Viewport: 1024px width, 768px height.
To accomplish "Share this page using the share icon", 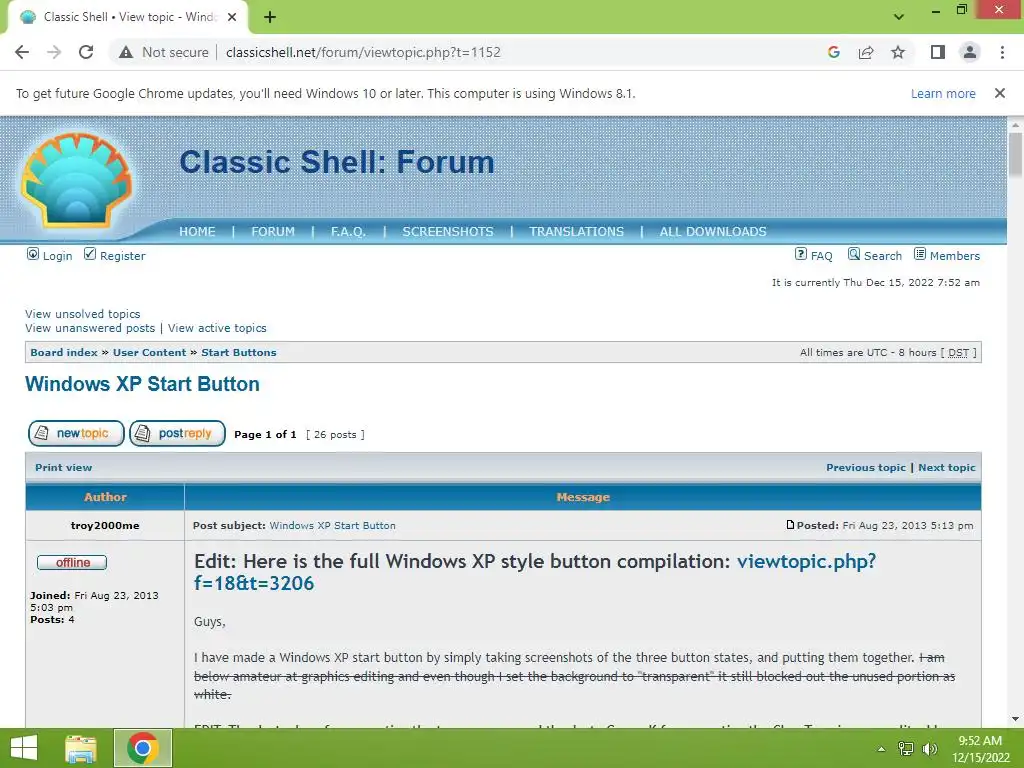I will pos(866,52).
